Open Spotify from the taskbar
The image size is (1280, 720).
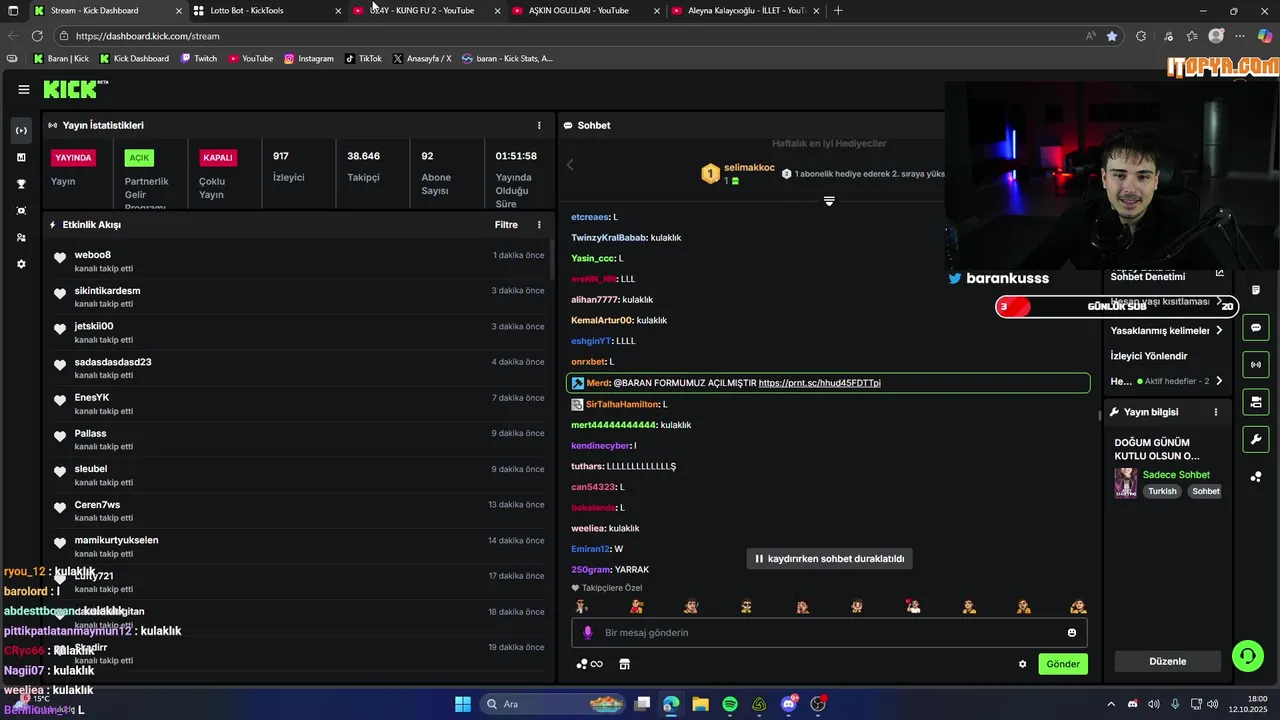(x=730, y=704)
